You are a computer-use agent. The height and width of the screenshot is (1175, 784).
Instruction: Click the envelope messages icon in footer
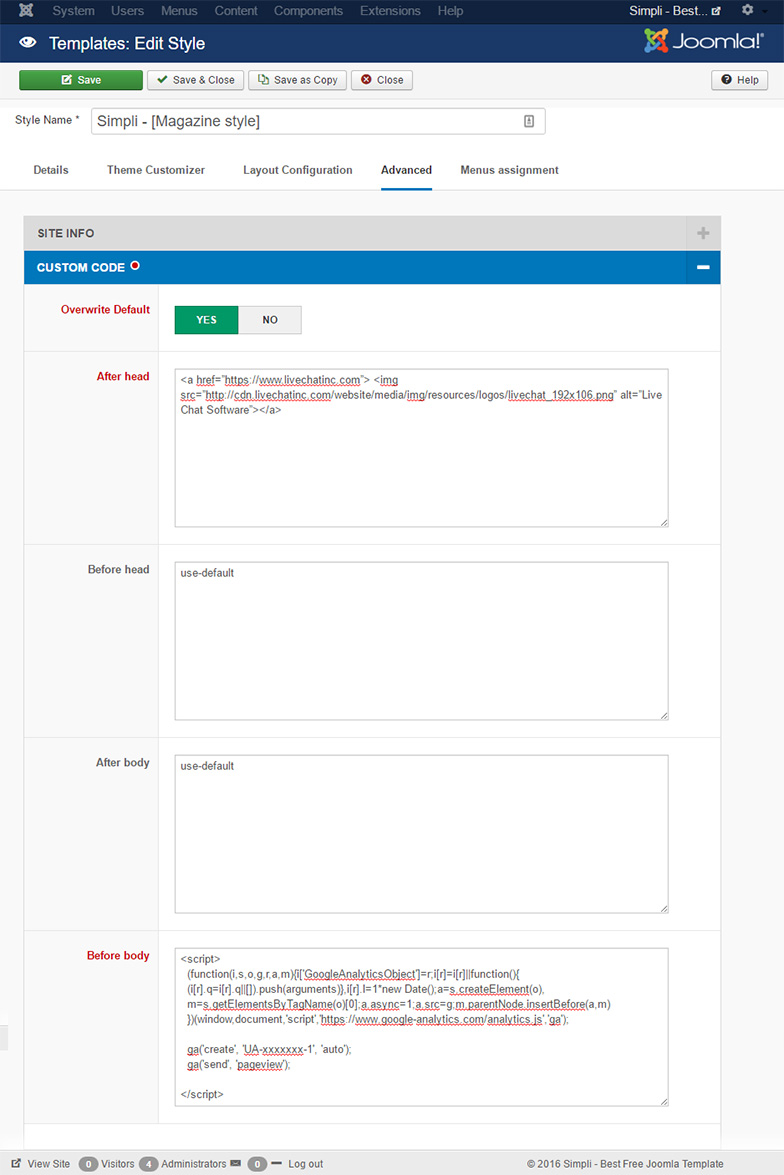235,1164
